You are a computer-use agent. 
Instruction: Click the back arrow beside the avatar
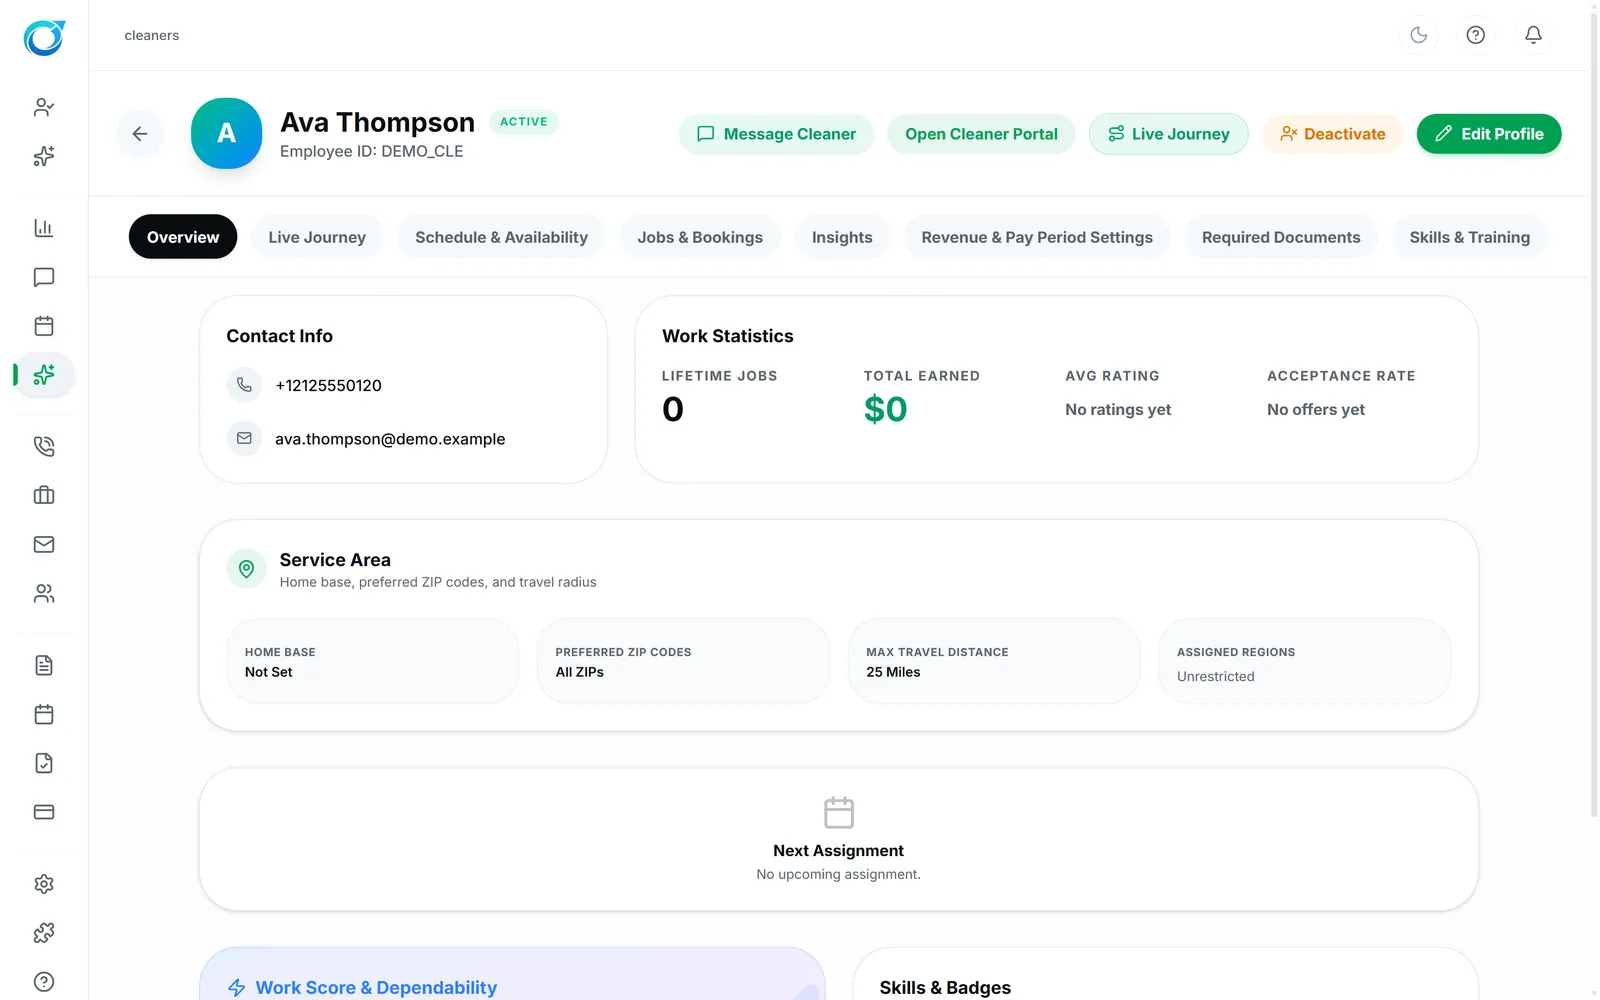pos(140,134)
